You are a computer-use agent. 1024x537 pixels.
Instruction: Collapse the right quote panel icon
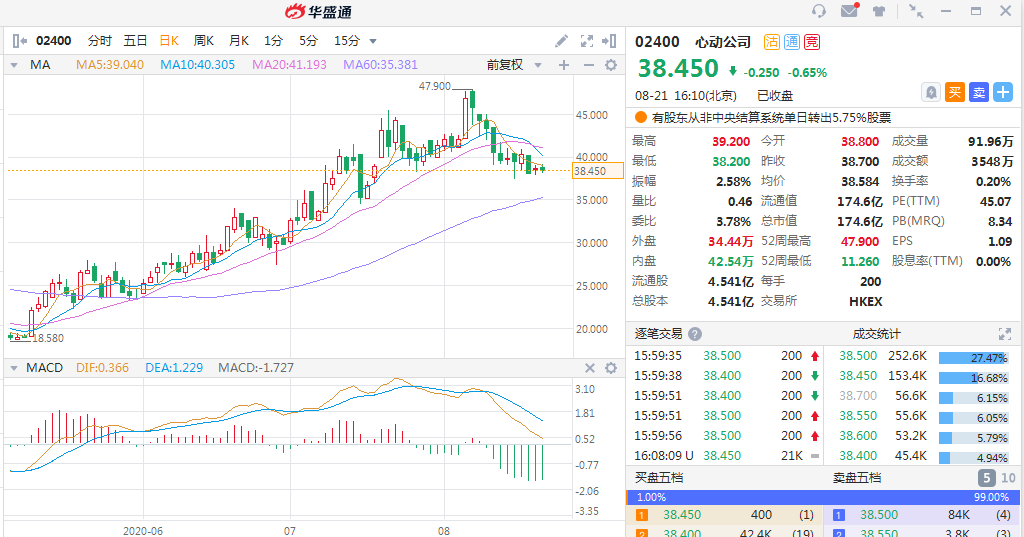pos(609,41)
